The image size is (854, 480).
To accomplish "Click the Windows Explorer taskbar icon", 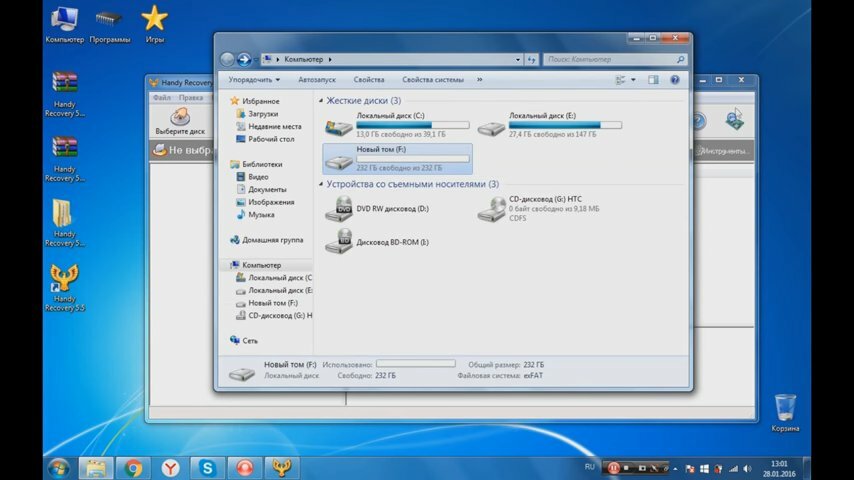I will click(x=96, y=467).
